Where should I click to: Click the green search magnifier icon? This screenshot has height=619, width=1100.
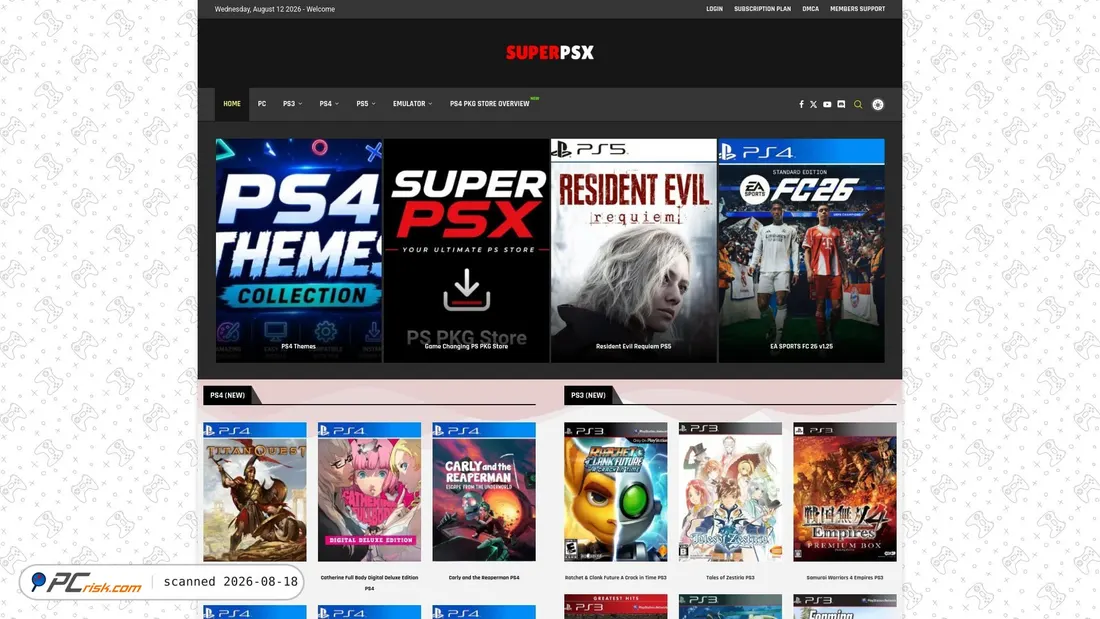click(858, 105)
